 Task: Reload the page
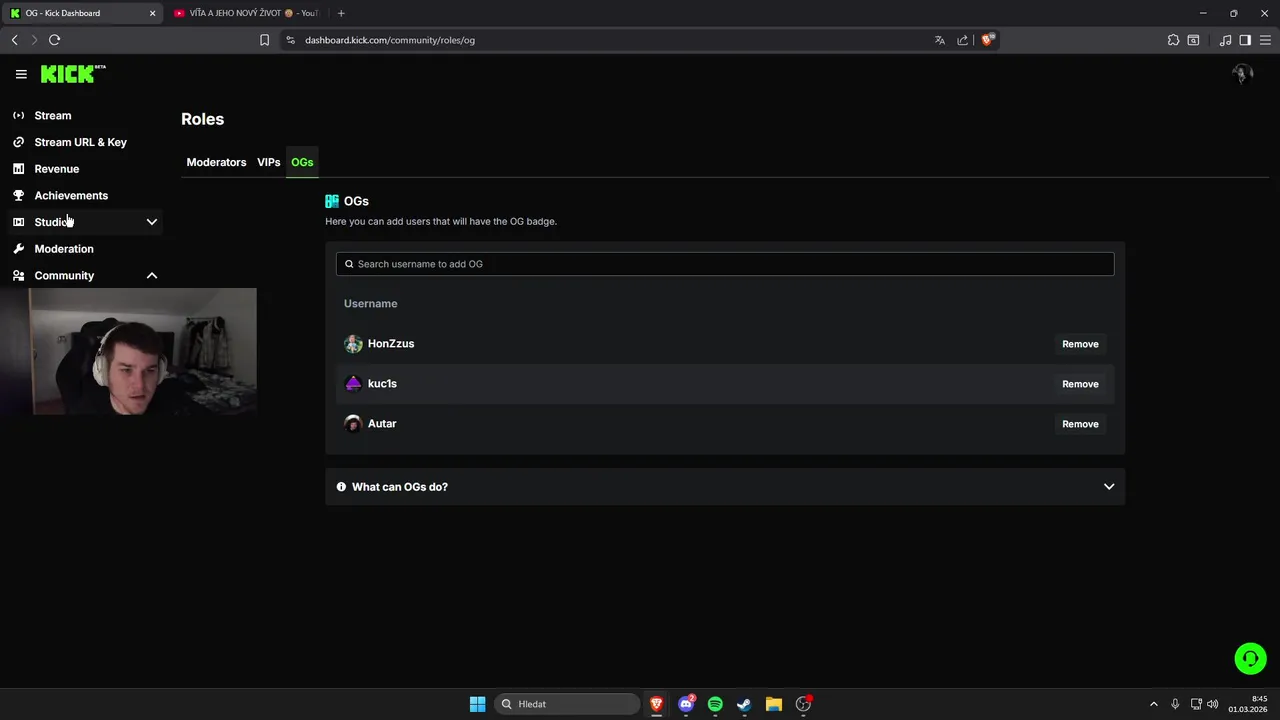pos(54,40)
